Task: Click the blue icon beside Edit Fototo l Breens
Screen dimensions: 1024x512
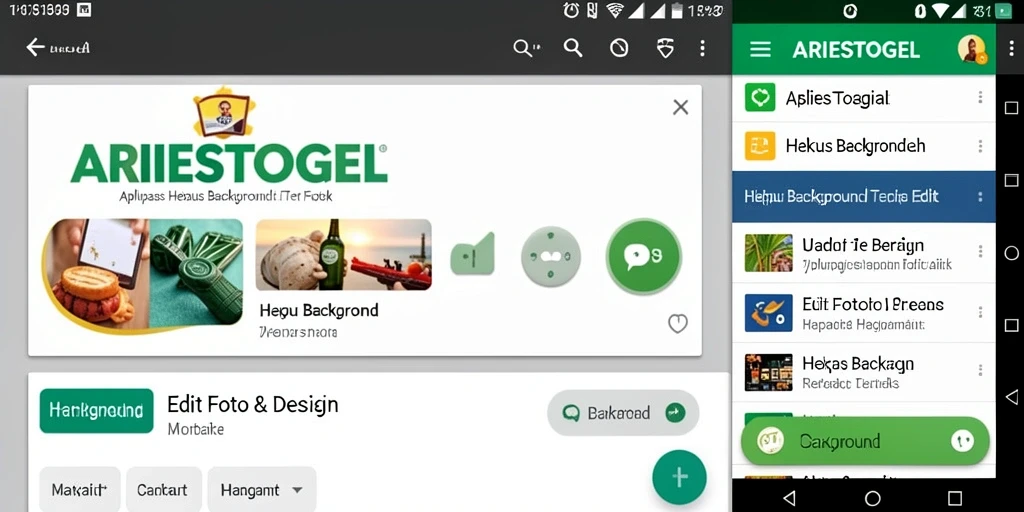Action: pos(769,313)
